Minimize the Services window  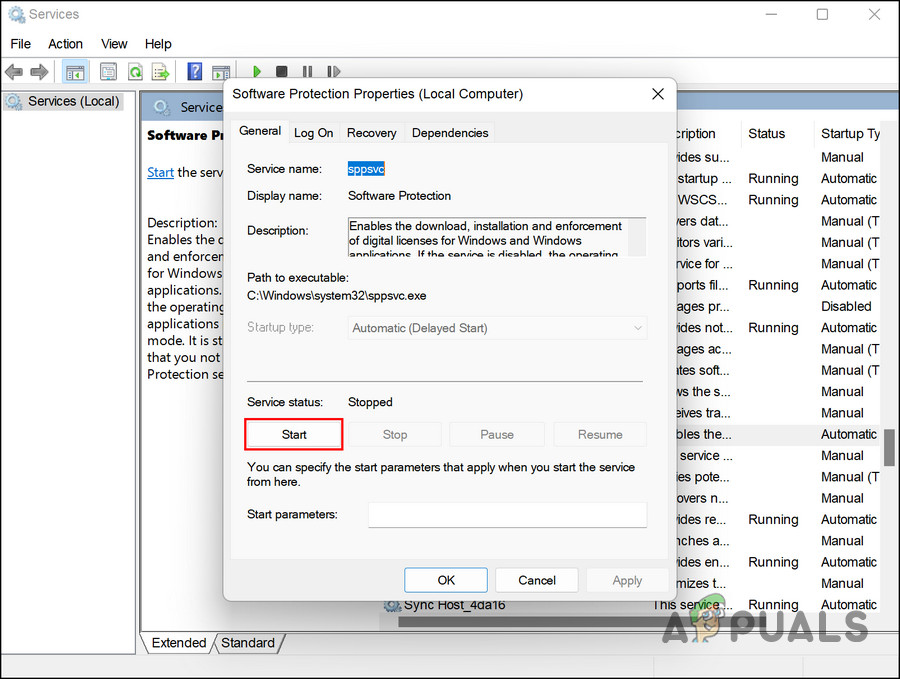[771, 14]
